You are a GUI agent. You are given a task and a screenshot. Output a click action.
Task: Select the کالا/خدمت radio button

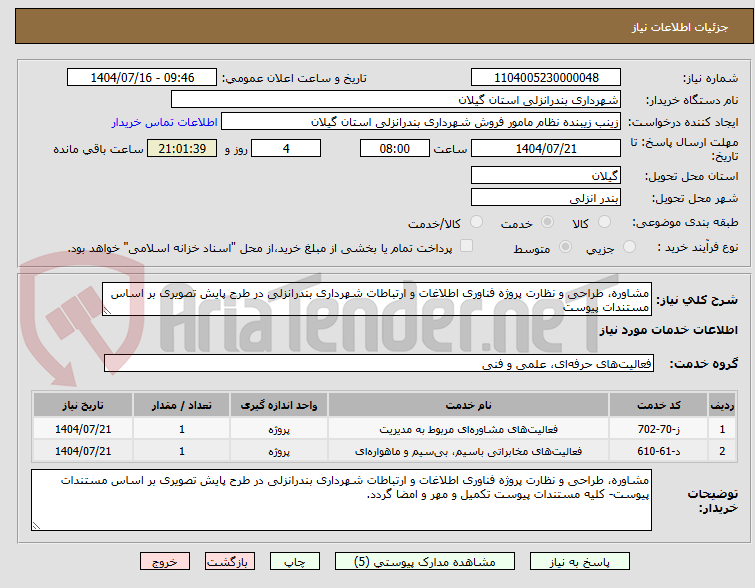point(476,222)
